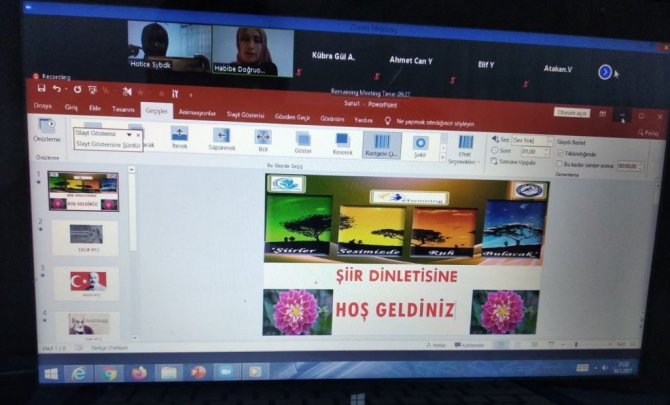Apply the Göster (Reveal) transition
The width and height of the screenshot is (670, 405).
303,140
